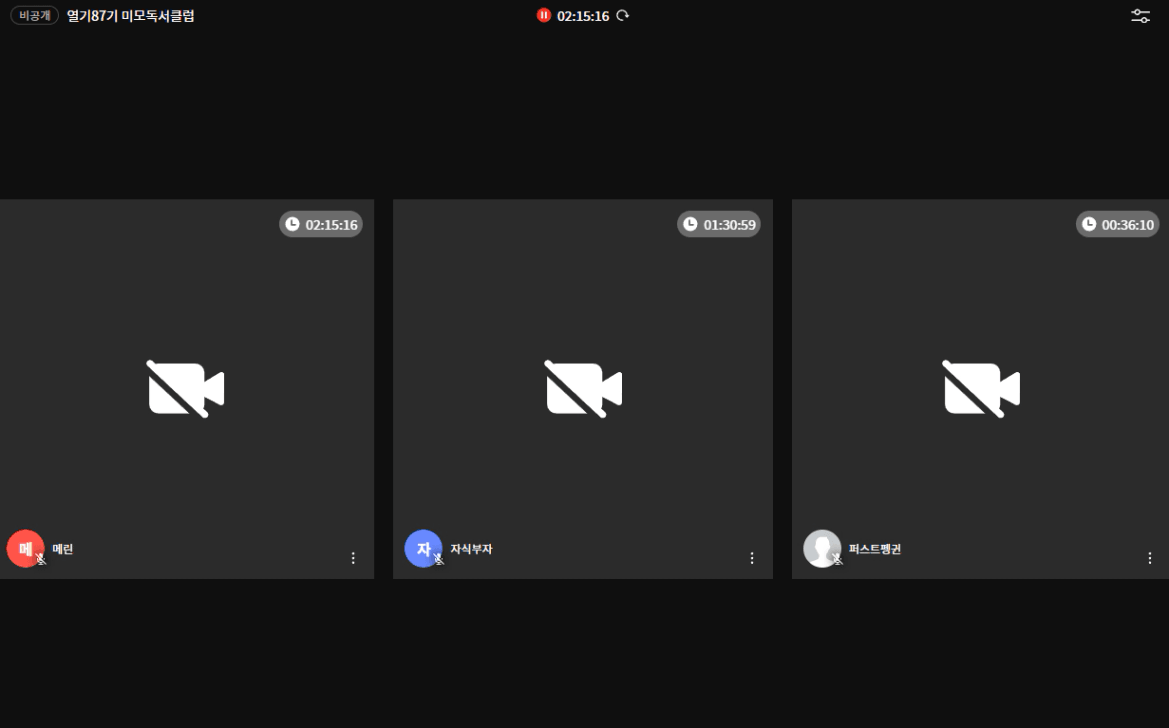Click 자식부자's blue profile avatar

coord(422,548)
